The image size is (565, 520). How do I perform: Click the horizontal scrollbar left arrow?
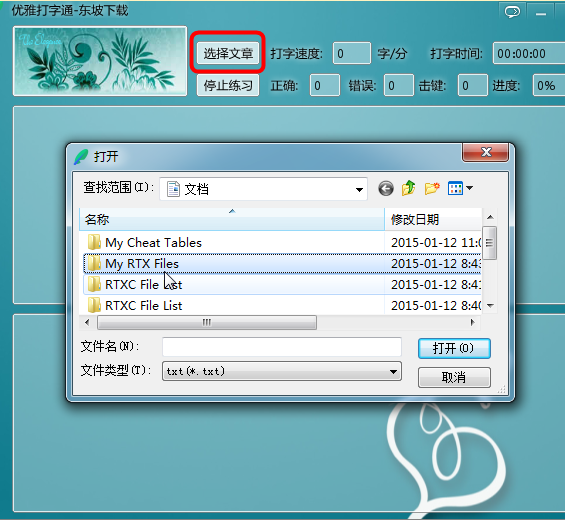pos(87,322)
